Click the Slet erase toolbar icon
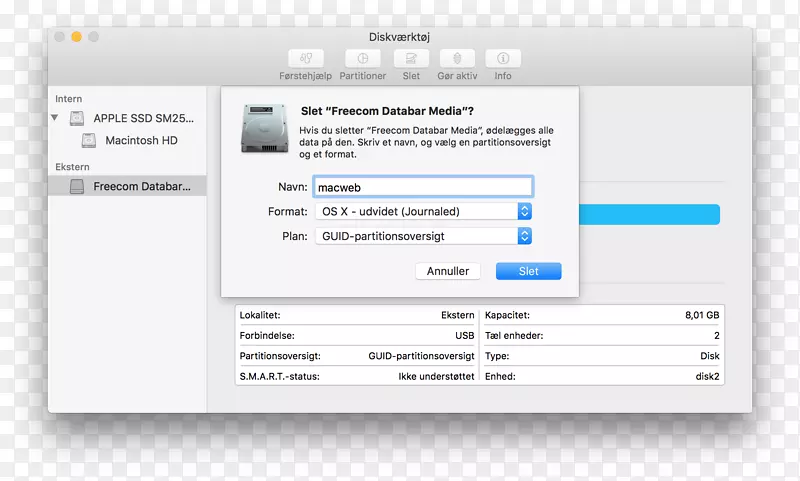Screen dimensions: 800x481 [x=411, y=59]
